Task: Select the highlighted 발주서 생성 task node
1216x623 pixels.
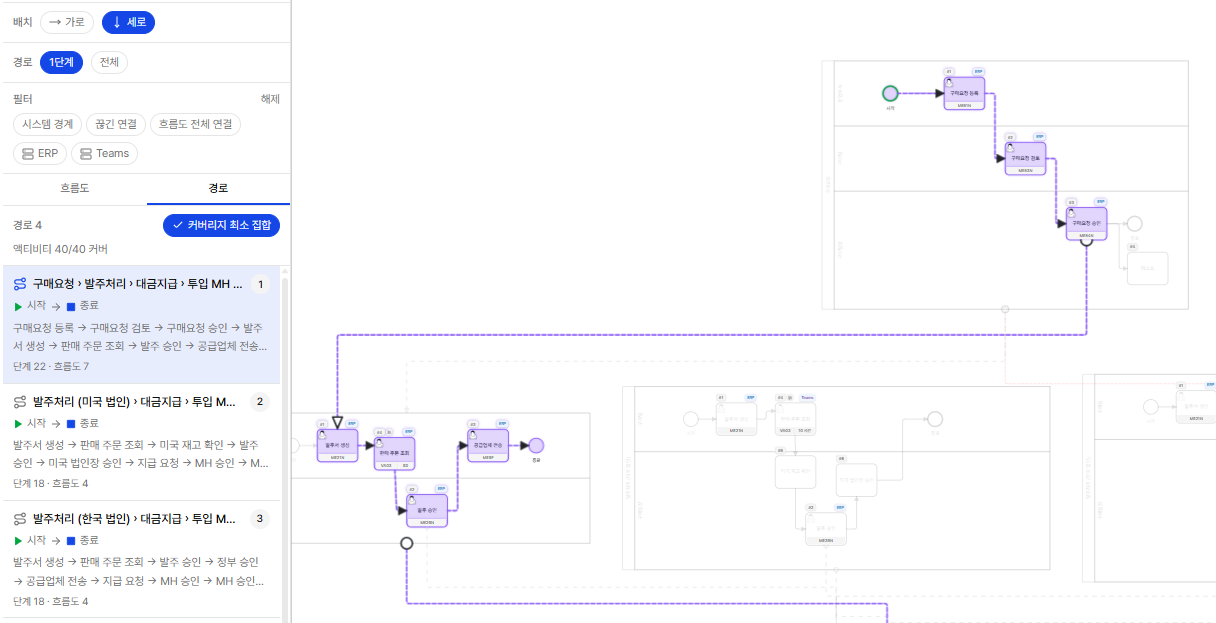Action: tap(337, 445)
